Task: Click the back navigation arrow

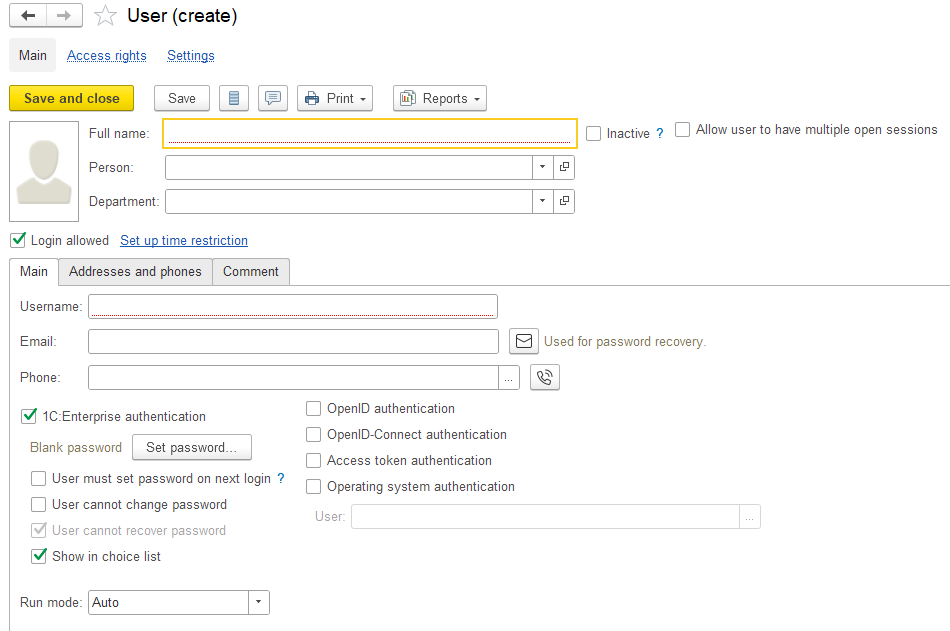Action: click(28, 15)
